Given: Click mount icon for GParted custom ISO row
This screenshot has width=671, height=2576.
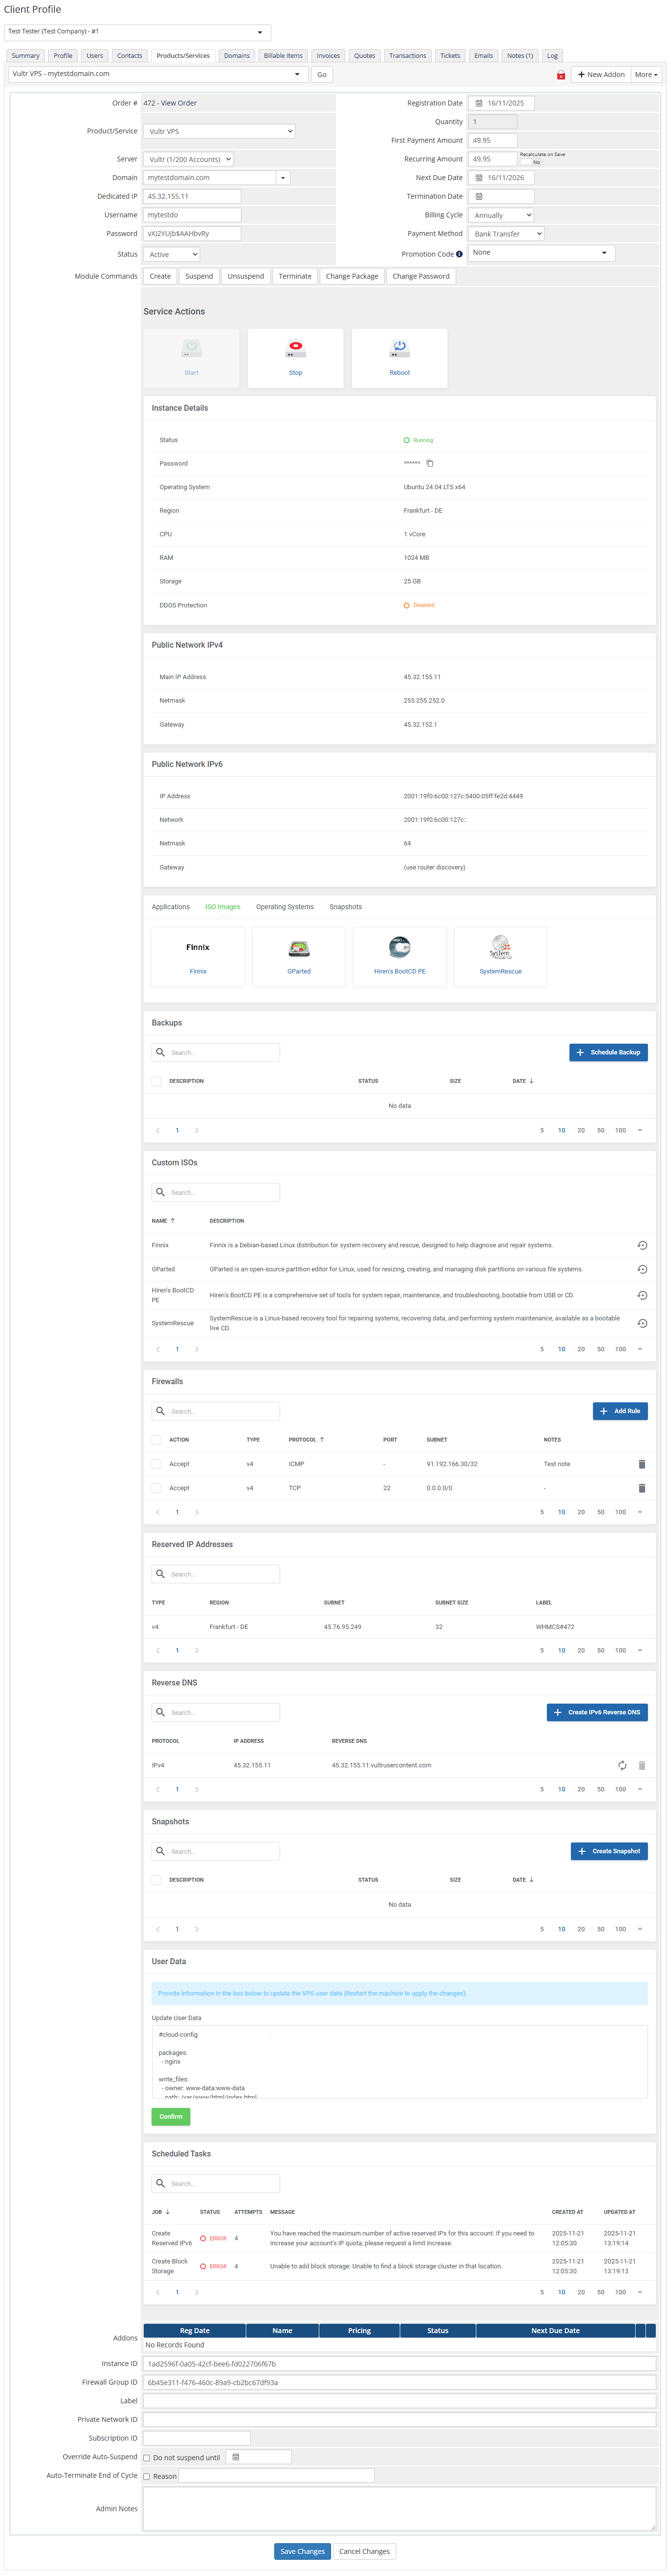Looking at the screenshot, I should (642, 1269).
